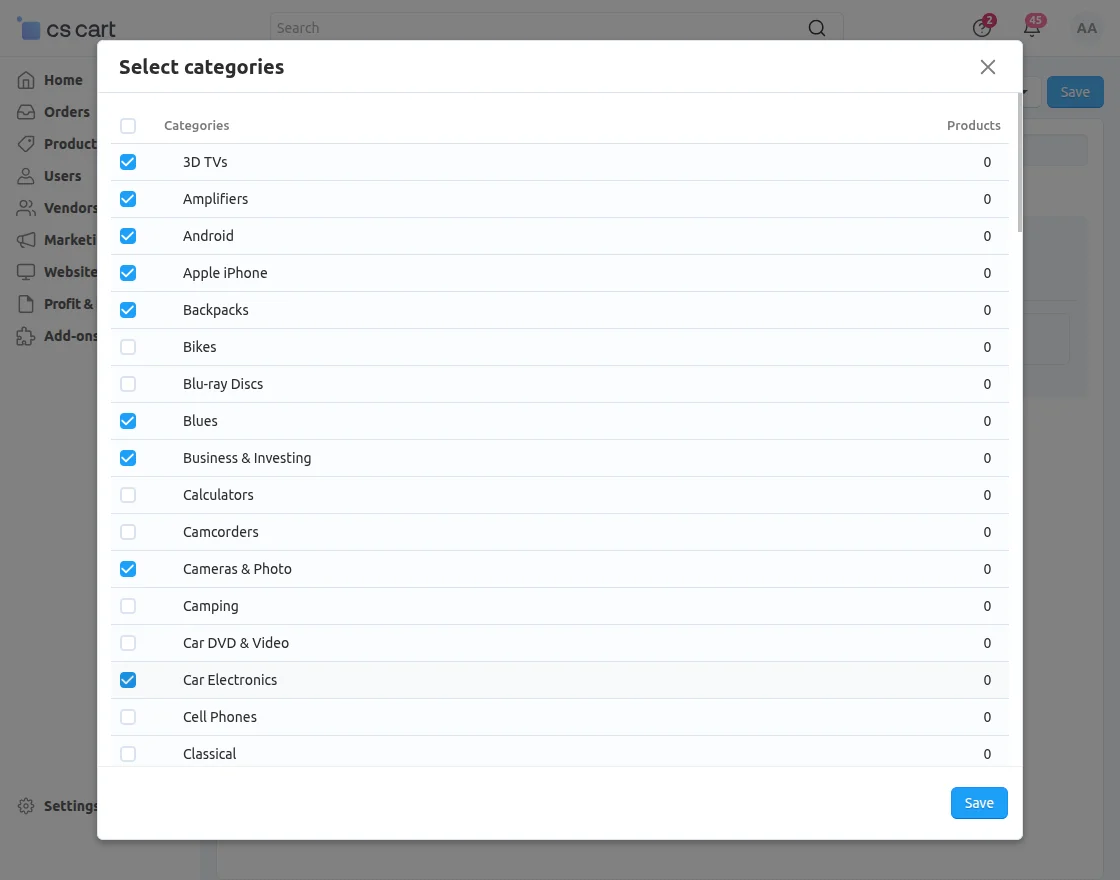
Task: Open the Add-ons section
Action: [x=26, y=337]
